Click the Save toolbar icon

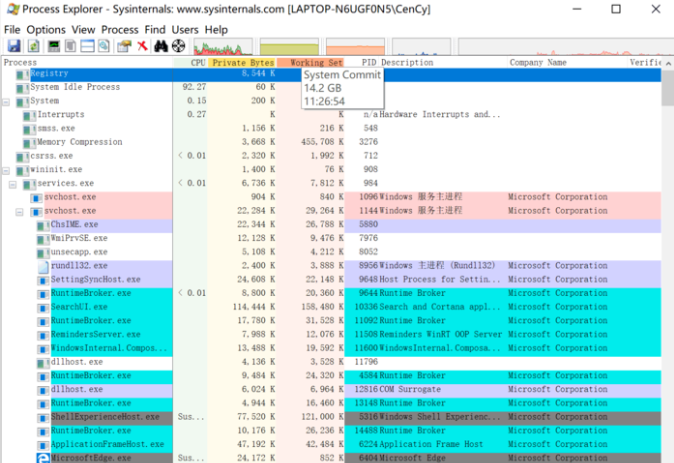pos(14,46)
